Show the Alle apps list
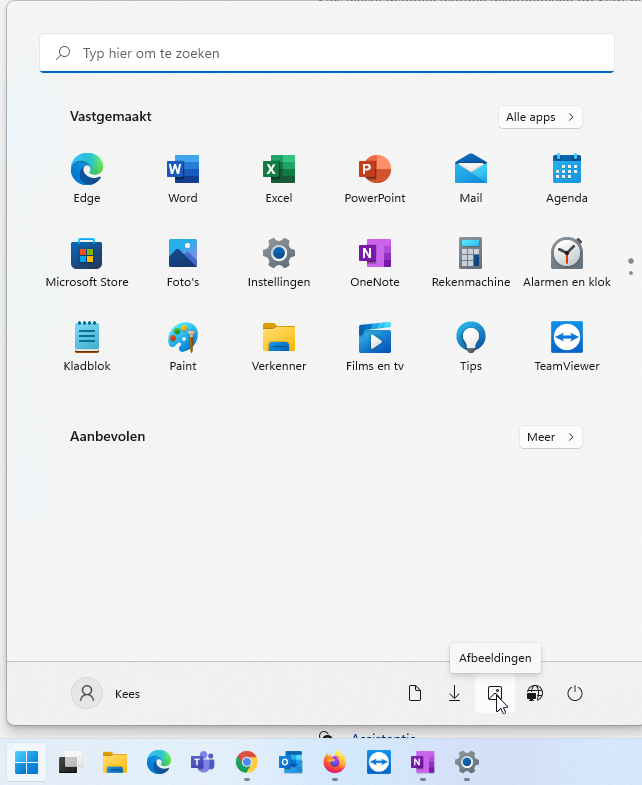 tap(540, 117)
